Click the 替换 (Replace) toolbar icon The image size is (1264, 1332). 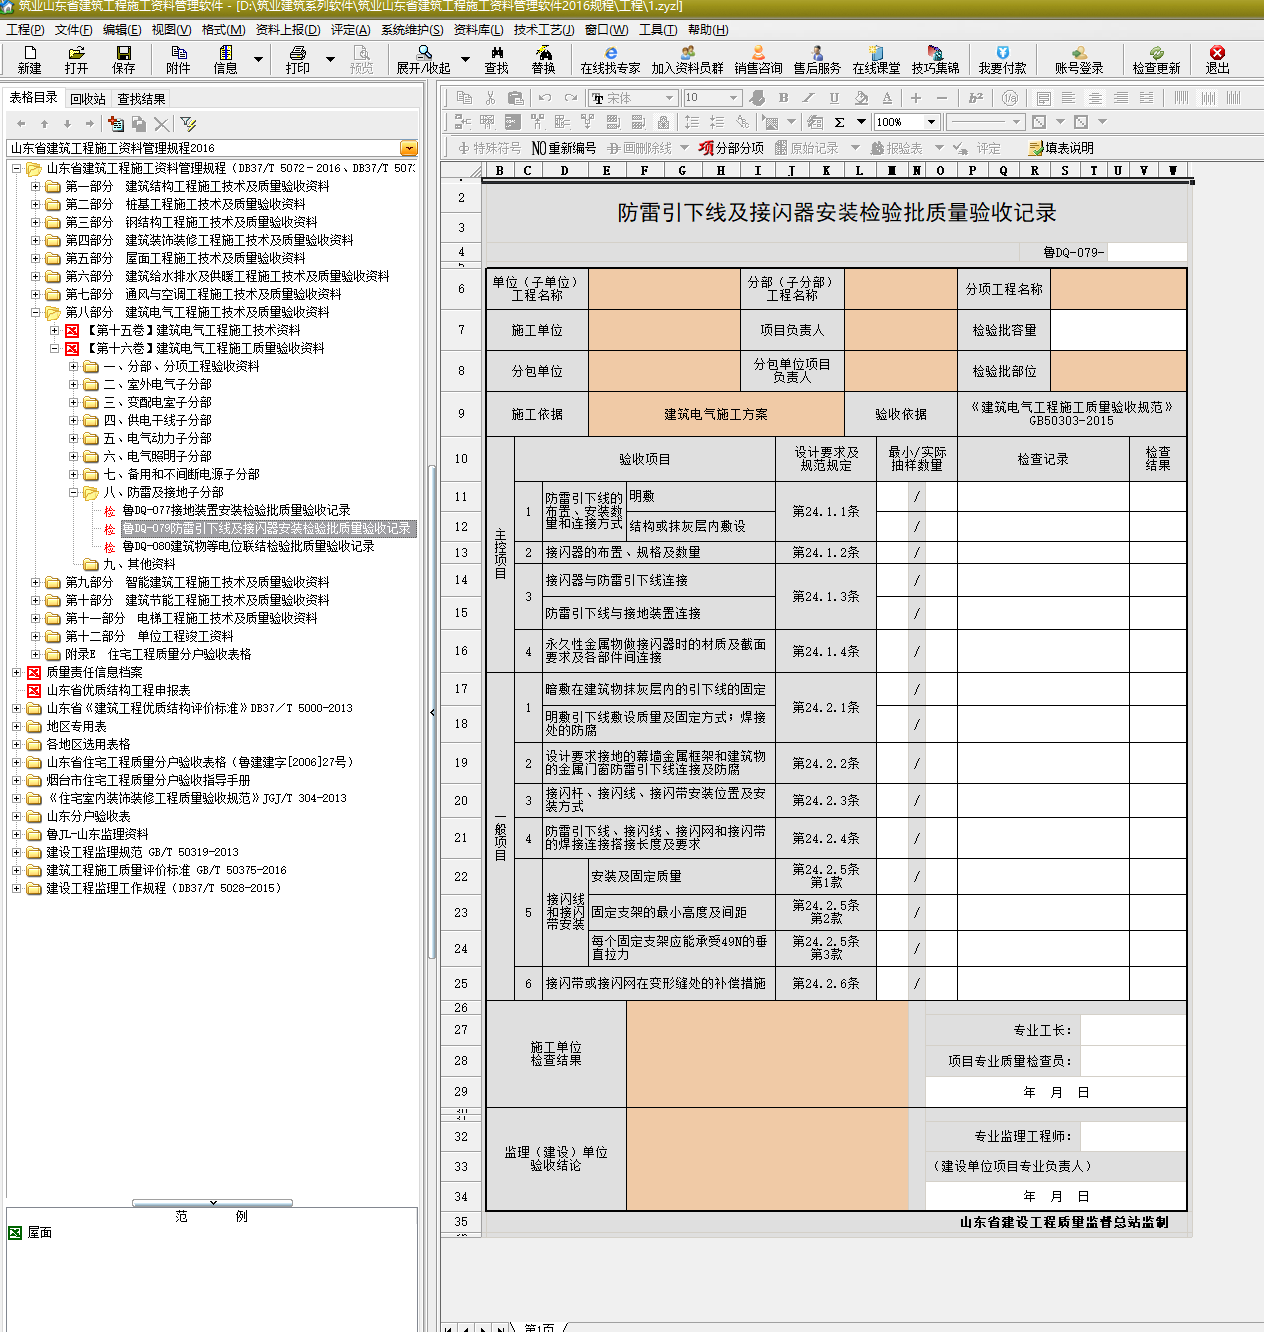(x=544, y=59)
